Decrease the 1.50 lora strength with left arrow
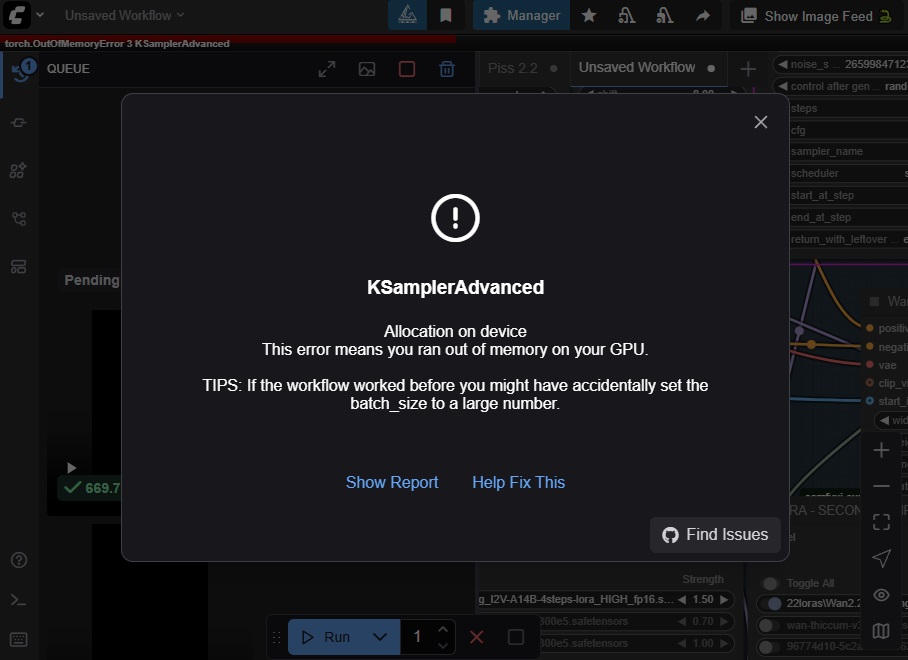This screenshot has height=660, width=908. (x=682, y=599)
